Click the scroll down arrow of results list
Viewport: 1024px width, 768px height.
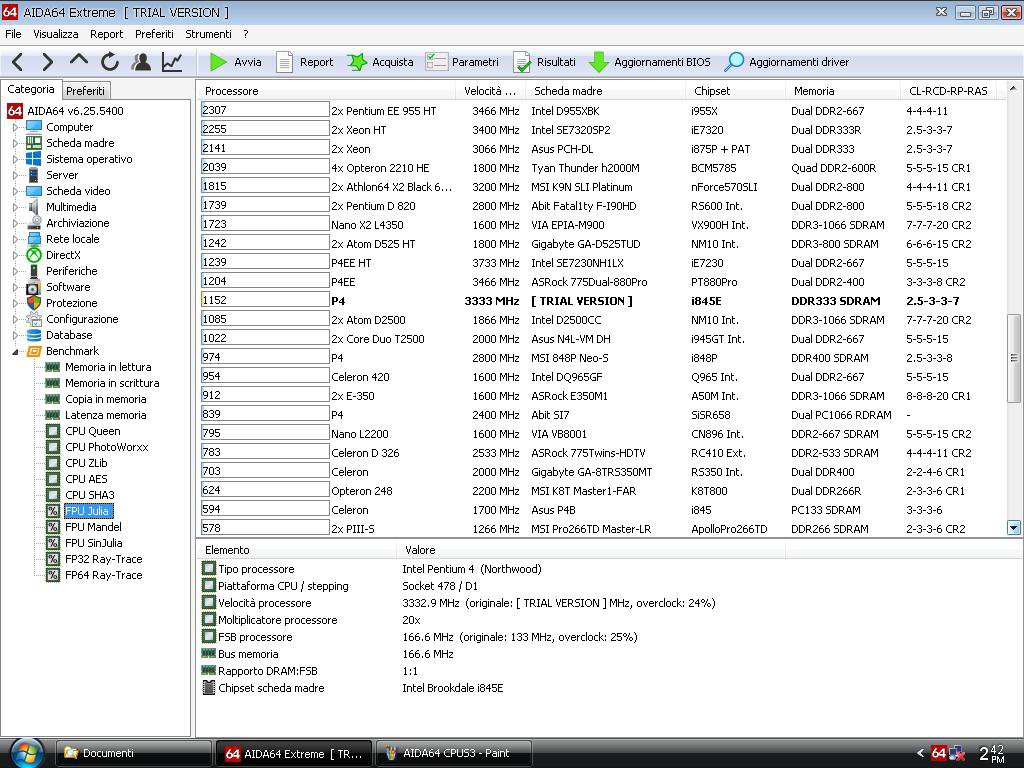(1014, 528)
